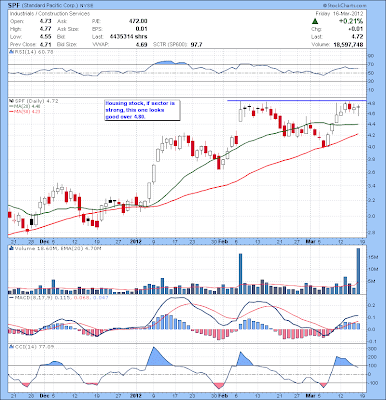The height and width of the screenshot is (400, 386).
Task: Click the SPF ticker symbol heading
Action: click(13, 6)
